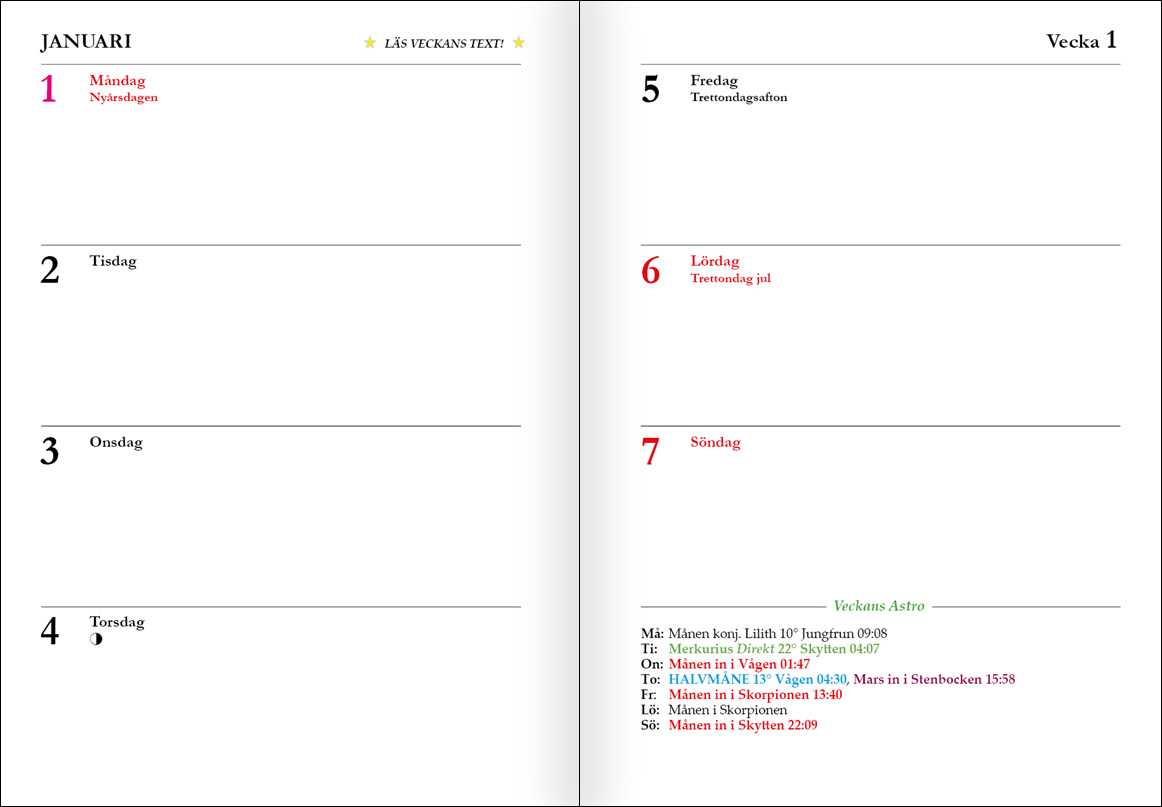This screenshot has height=807, width=1162.
Task: Select the Mars in i Stenbocken entry
Action: click(x=934, y=679)
